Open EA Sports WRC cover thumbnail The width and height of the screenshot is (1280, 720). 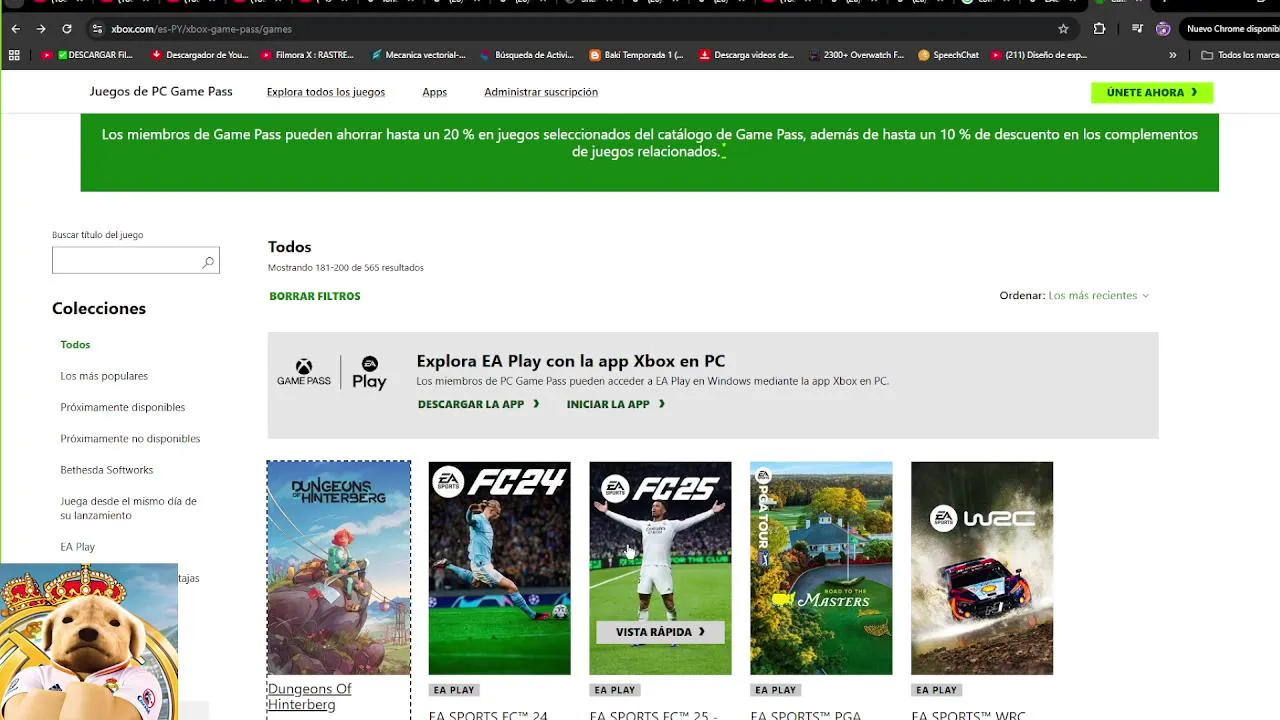[x=982, y=568]
